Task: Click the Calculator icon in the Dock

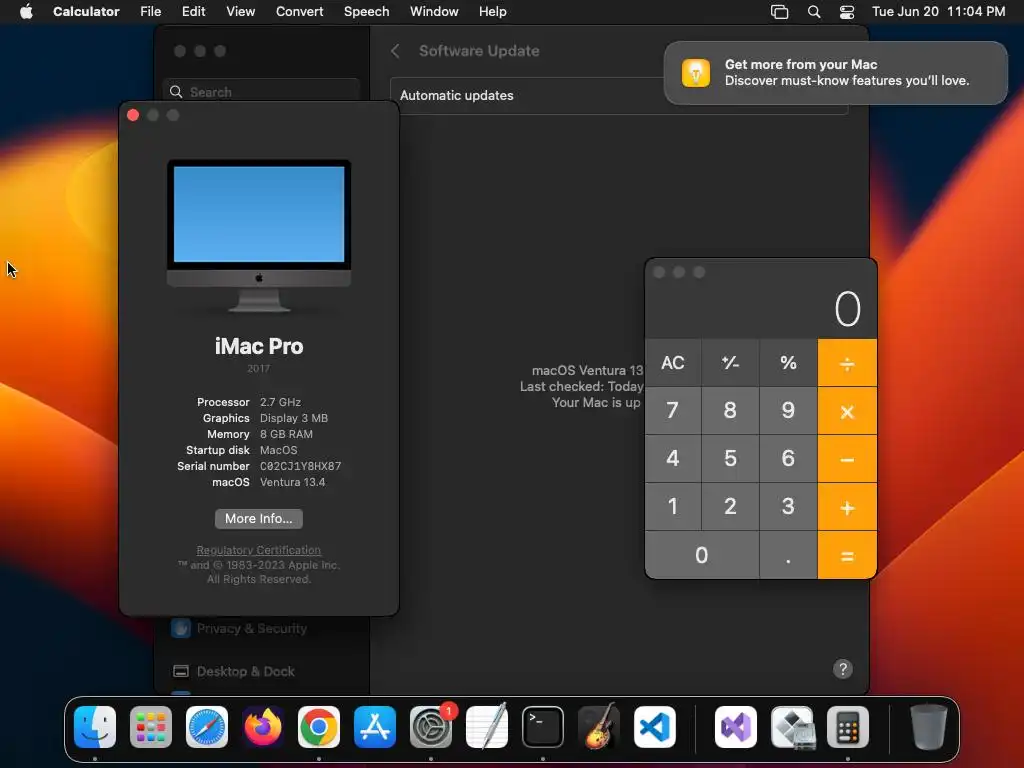Action: [x=848, y=727]
